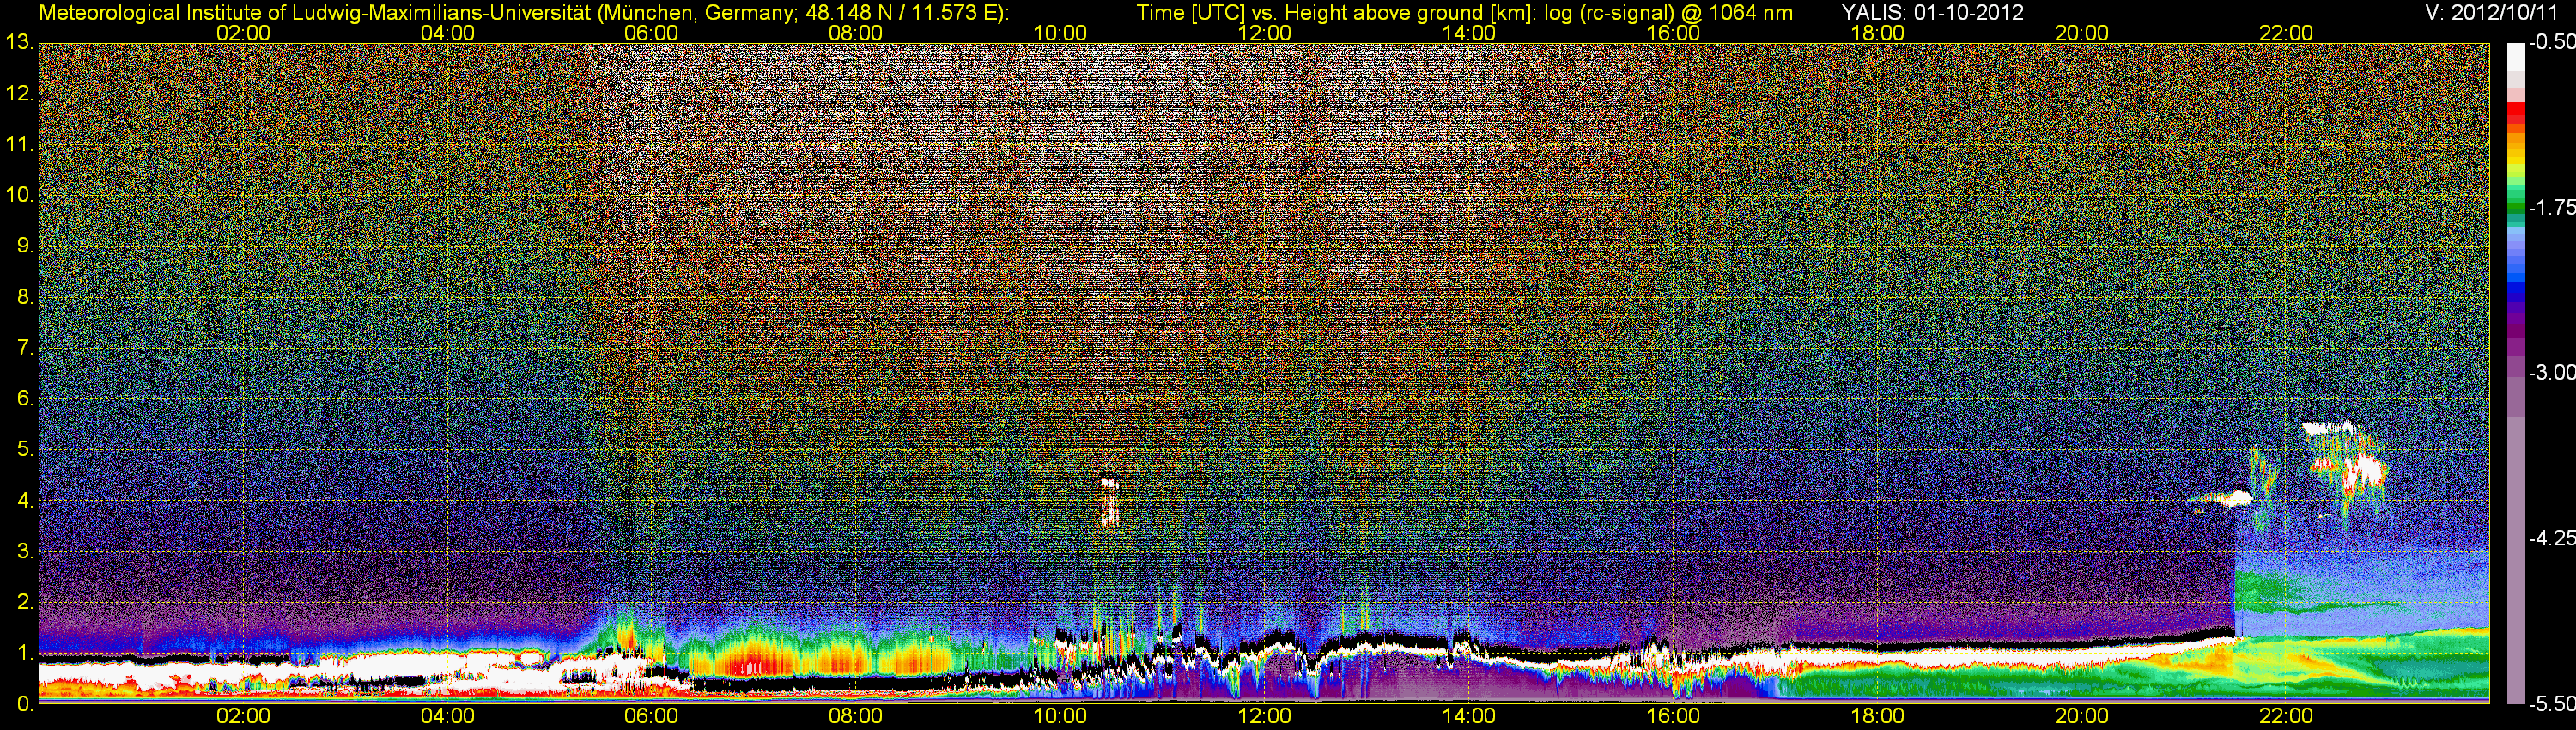This screenshot has width=2576, height=730.
Task: Select 14:00 on the bottom time axis
Action: point(1468,716)
